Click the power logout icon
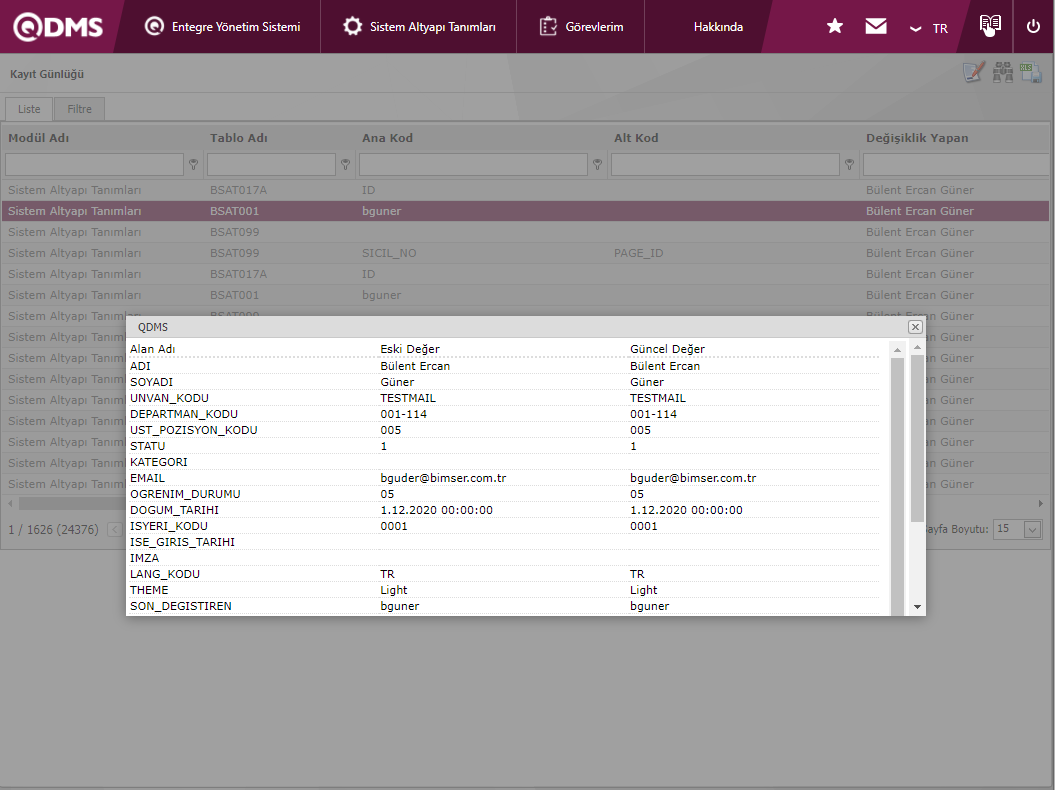 click(1034, 27)
